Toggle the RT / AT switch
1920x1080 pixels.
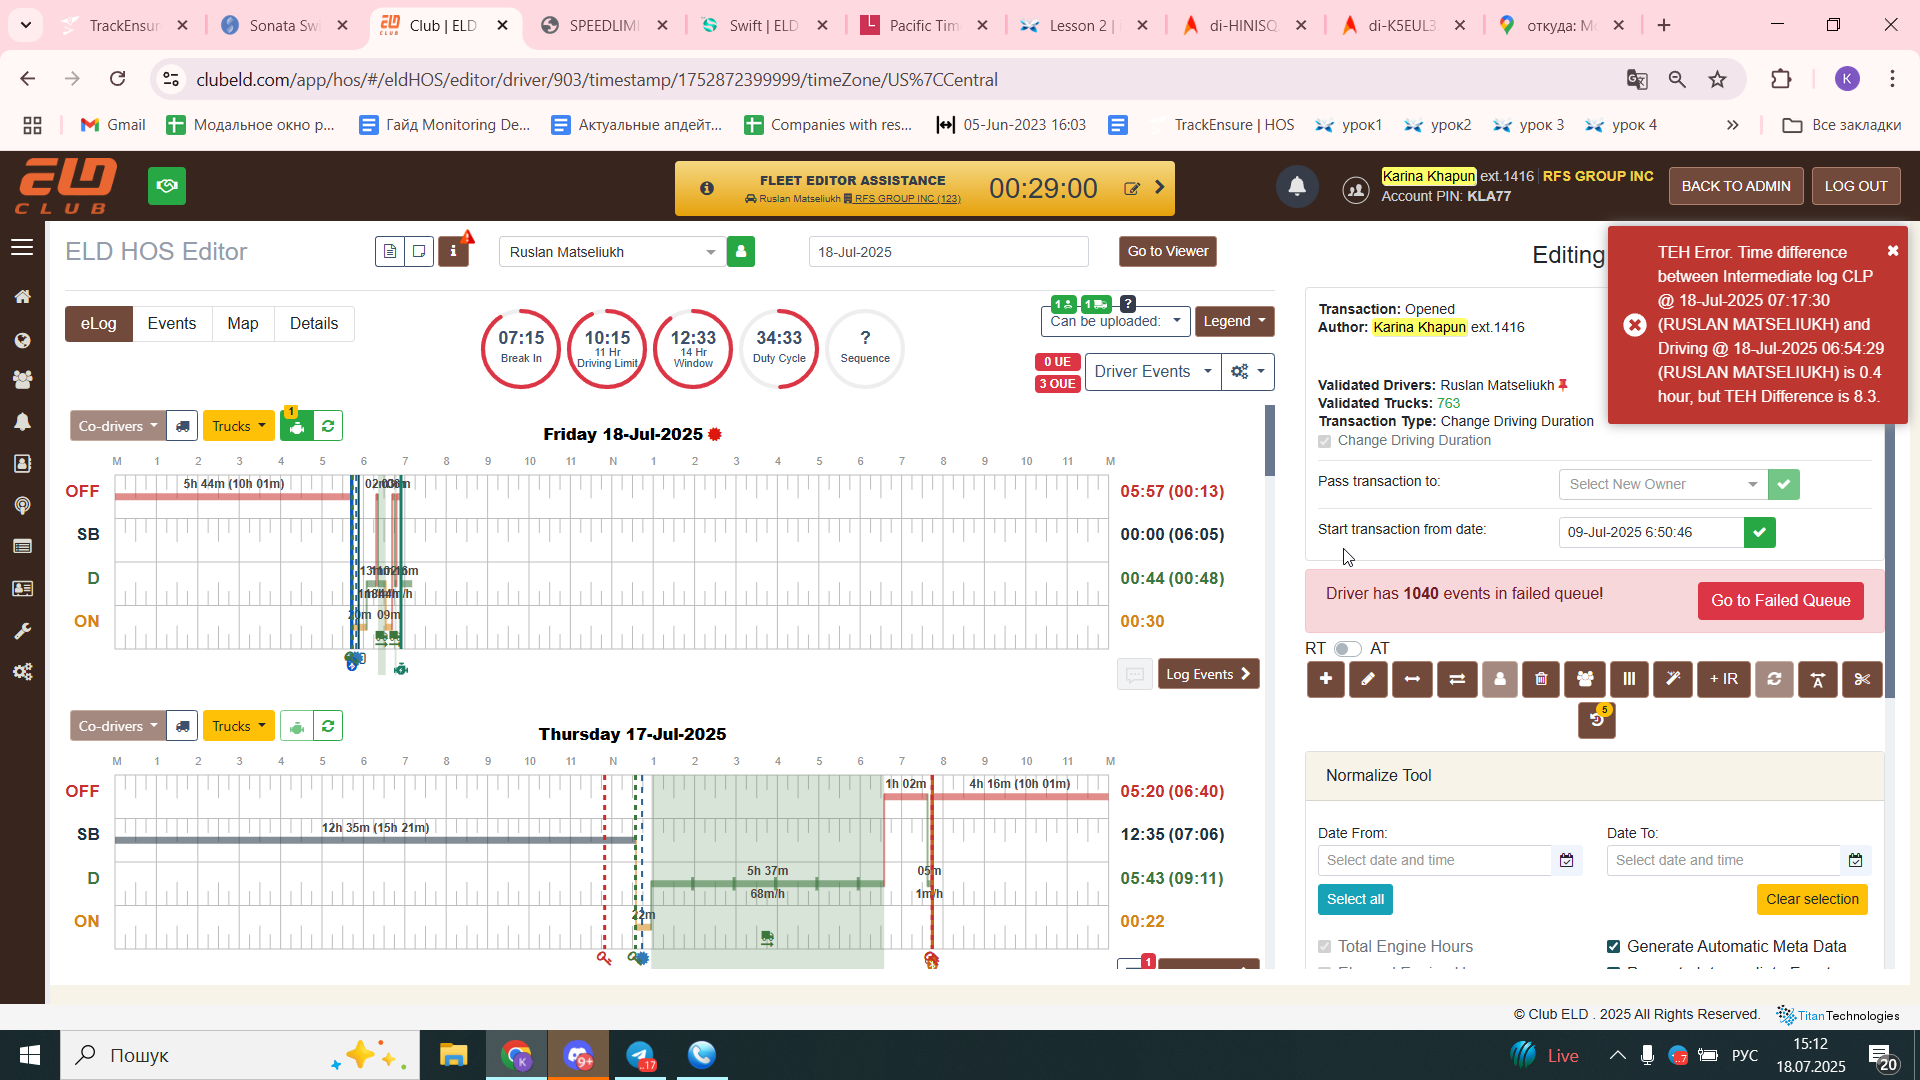(1347, 649)
